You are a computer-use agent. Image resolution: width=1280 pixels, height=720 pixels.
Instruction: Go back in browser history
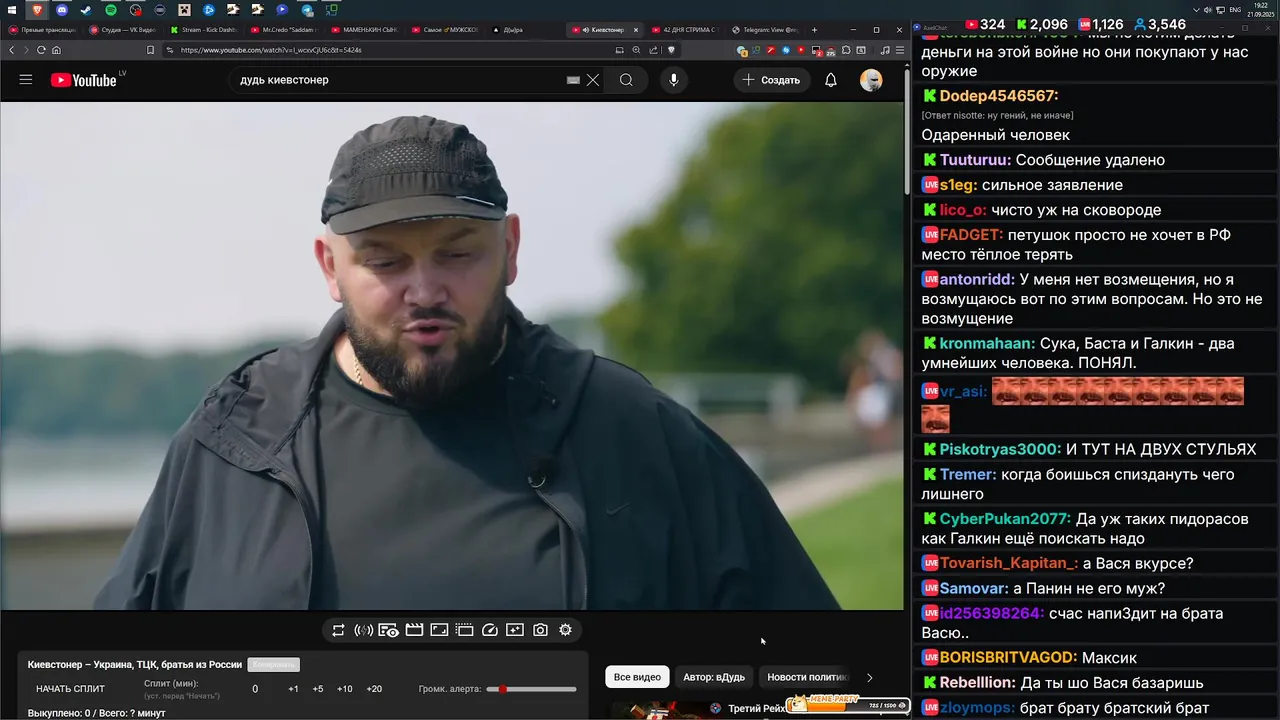pos(12,50)
